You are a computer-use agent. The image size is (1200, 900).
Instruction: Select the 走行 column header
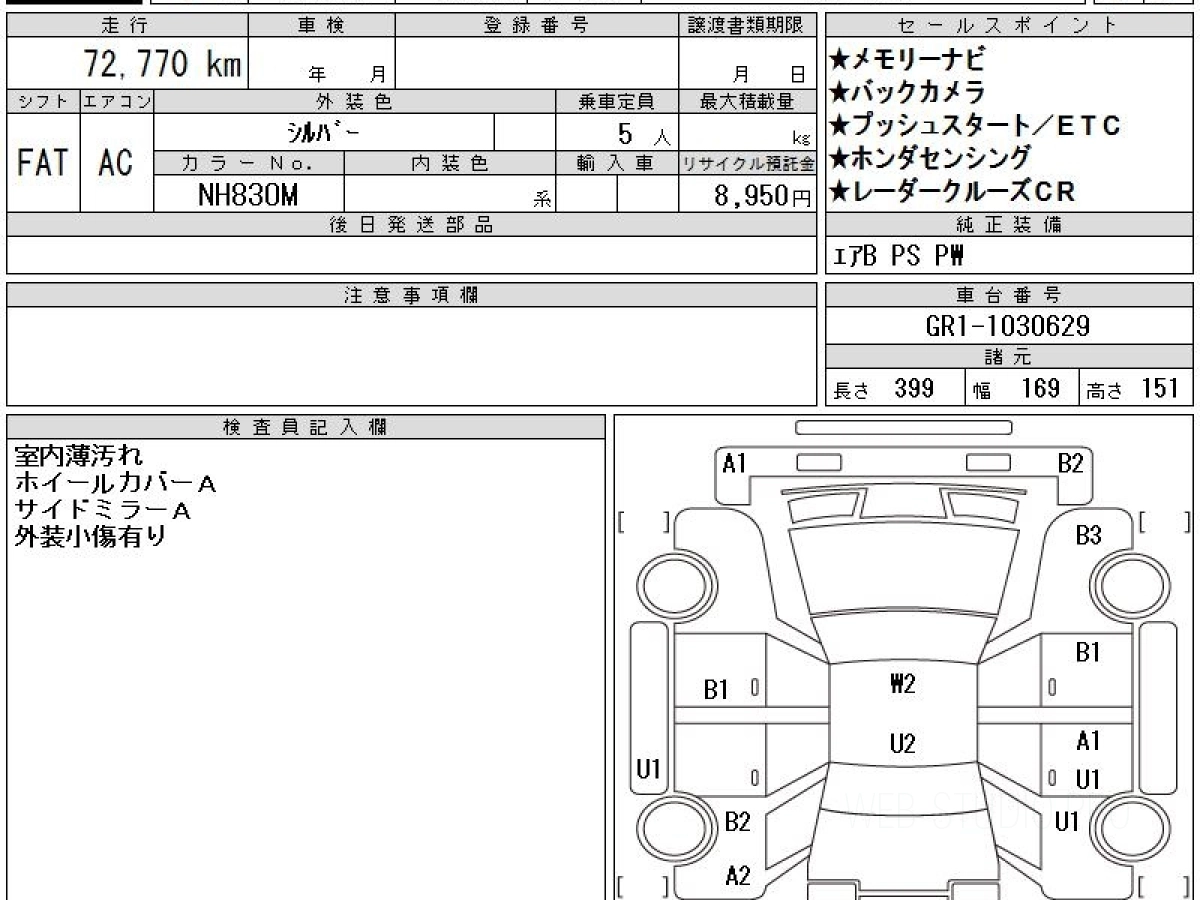126,26
